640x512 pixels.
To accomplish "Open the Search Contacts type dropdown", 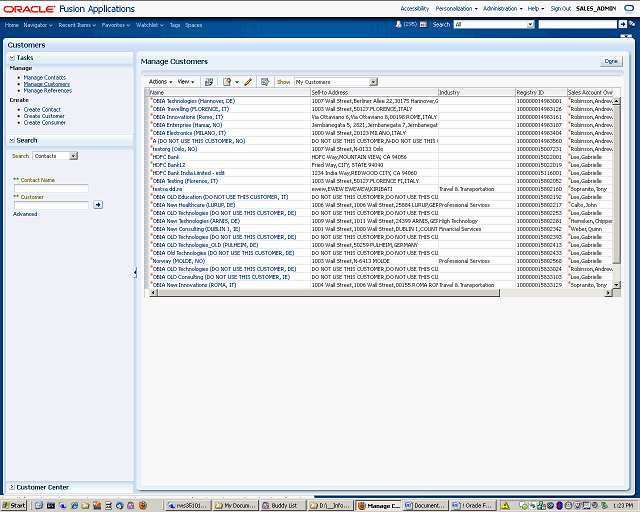I will [73, 156].
